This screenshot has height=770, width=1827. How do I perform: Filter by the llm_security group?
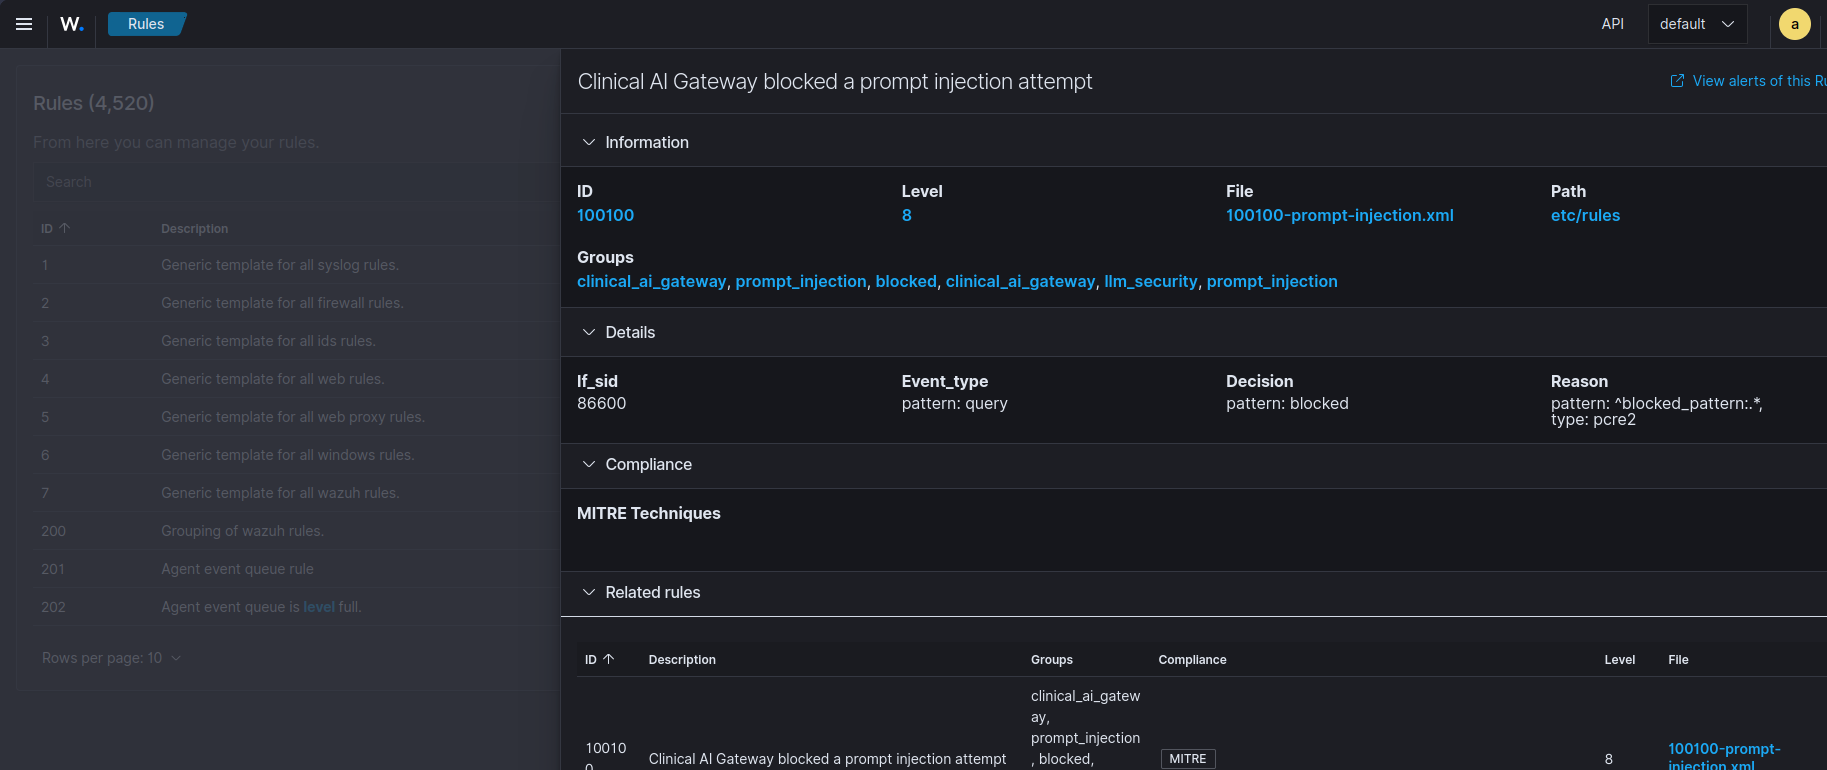pos(1151,281)
